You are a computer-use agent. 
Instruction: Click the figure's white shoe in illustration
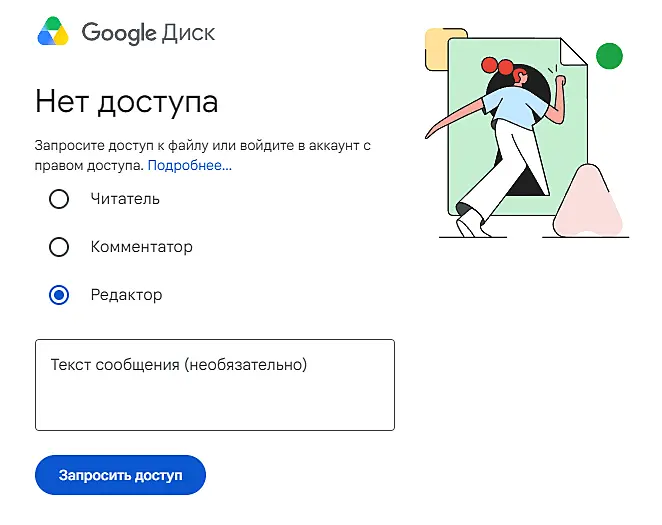(471, 223)
